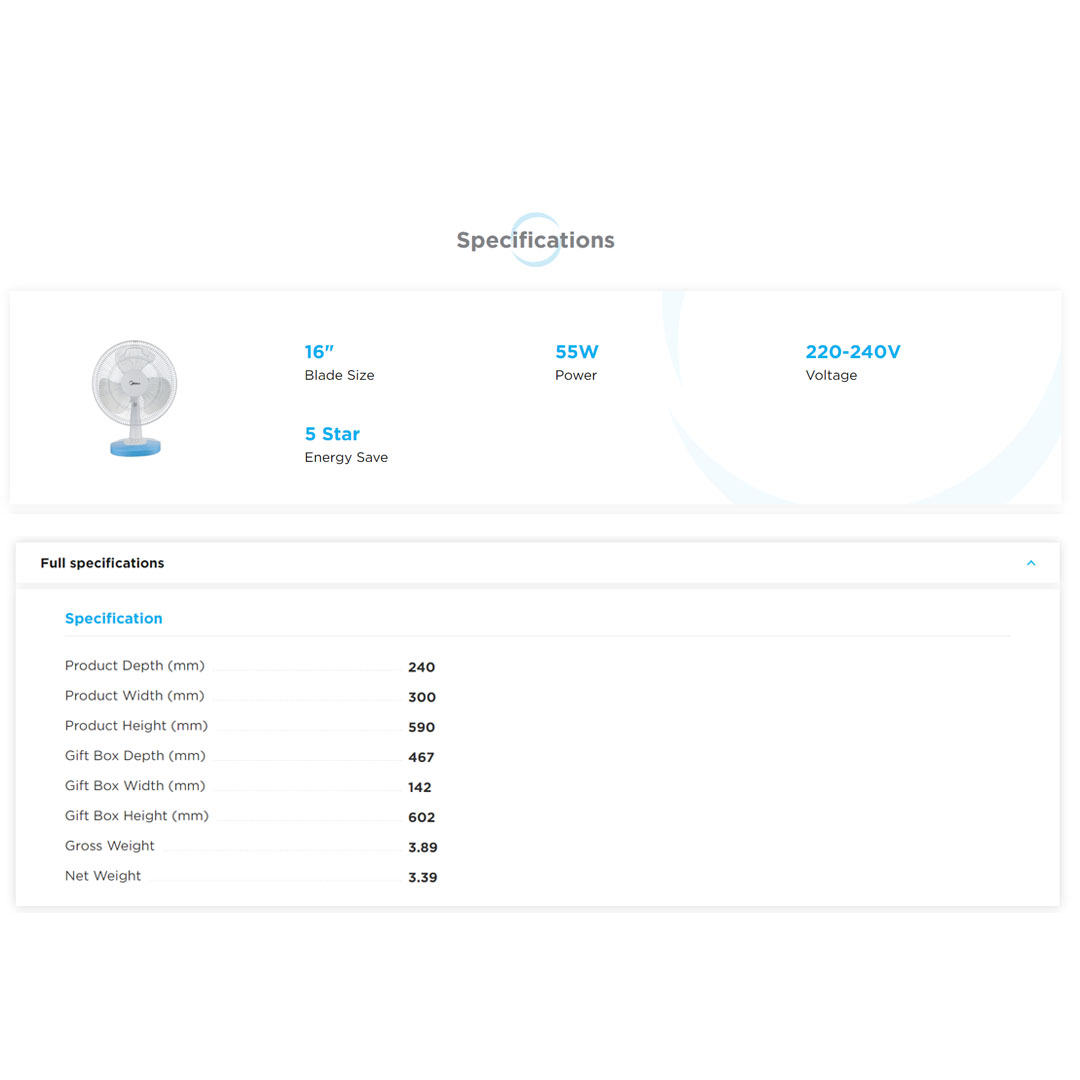Collapse the Full specifications chevron arrow

[x=1030, y=563]
